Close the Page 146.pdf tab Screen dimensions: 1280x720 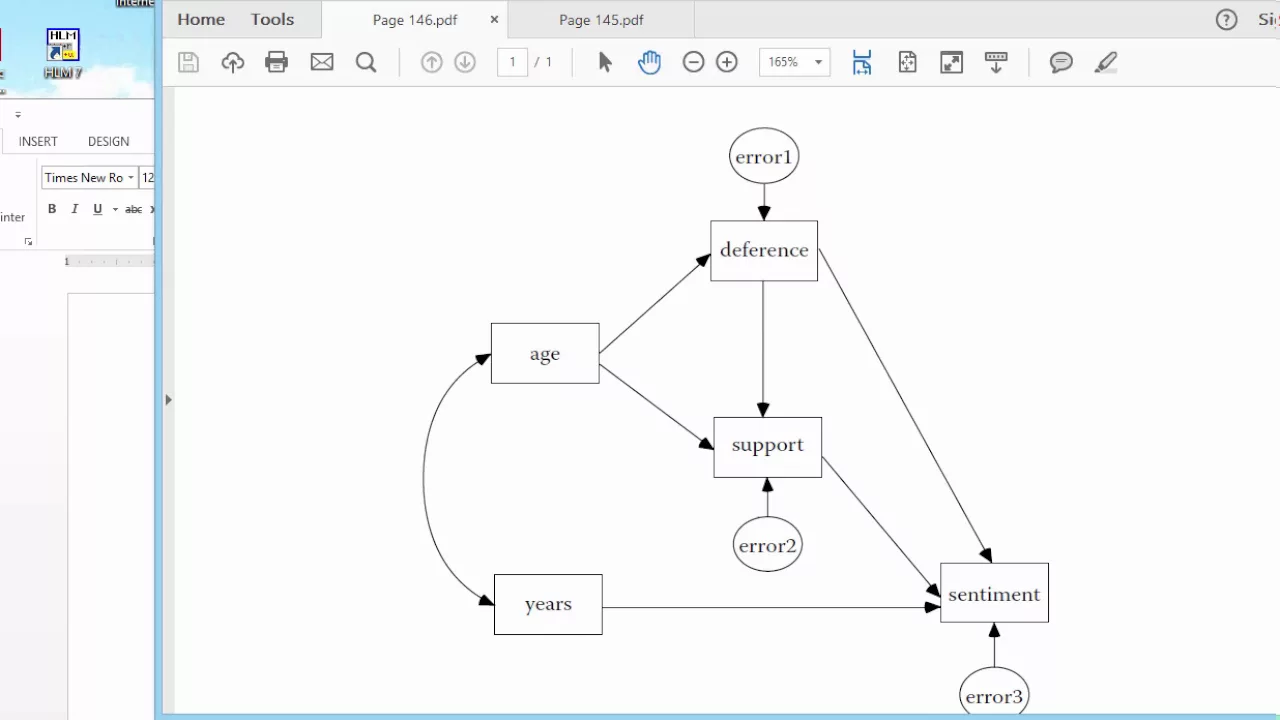tap(494, 19)
